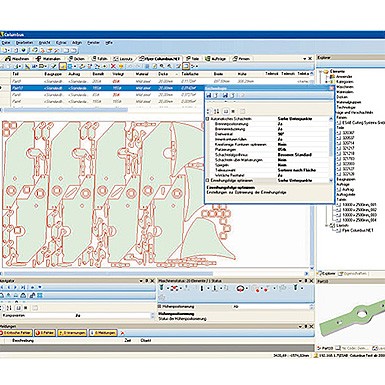385x385 pixels.
Task: Collapse the Einziehungsfolge optimieren group
Action: click(x=207, y=180)
